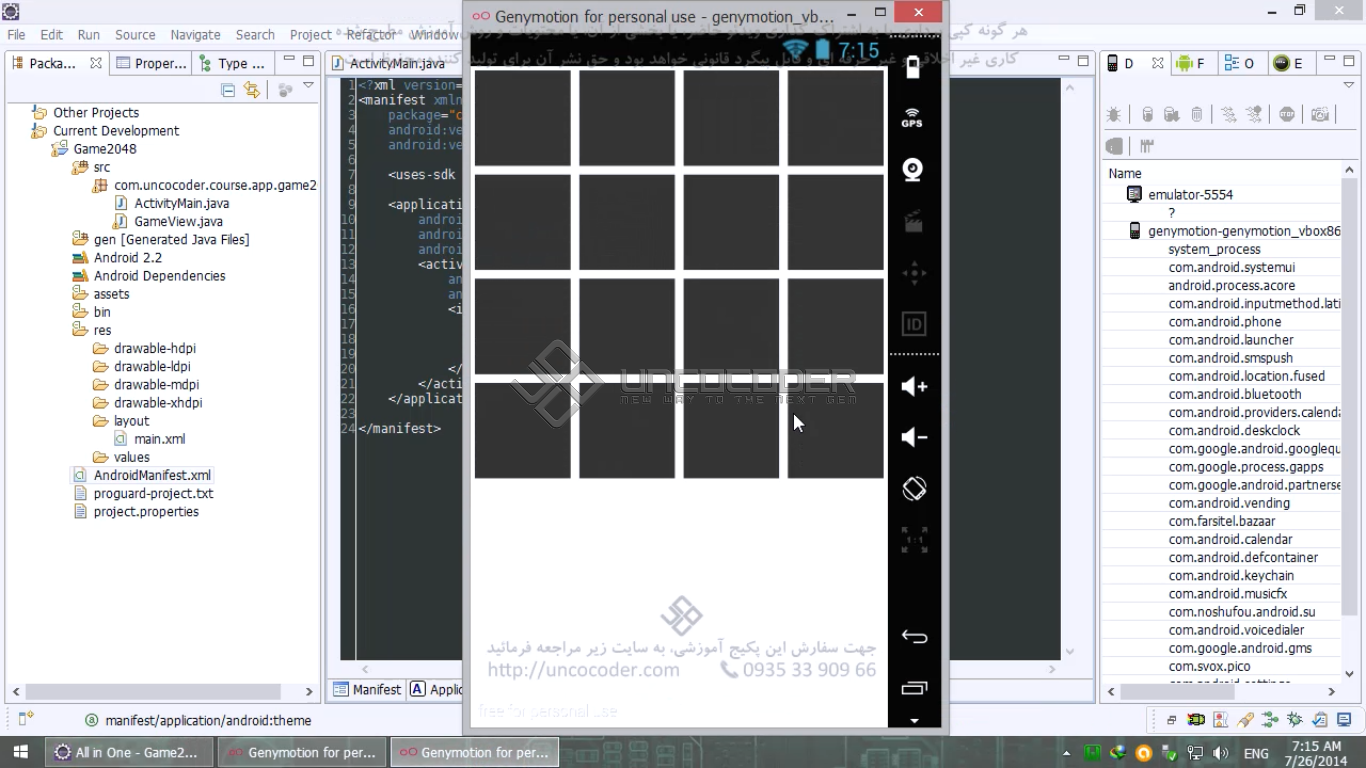Select emulator-5554 in the Devices list

point(1180,194)
